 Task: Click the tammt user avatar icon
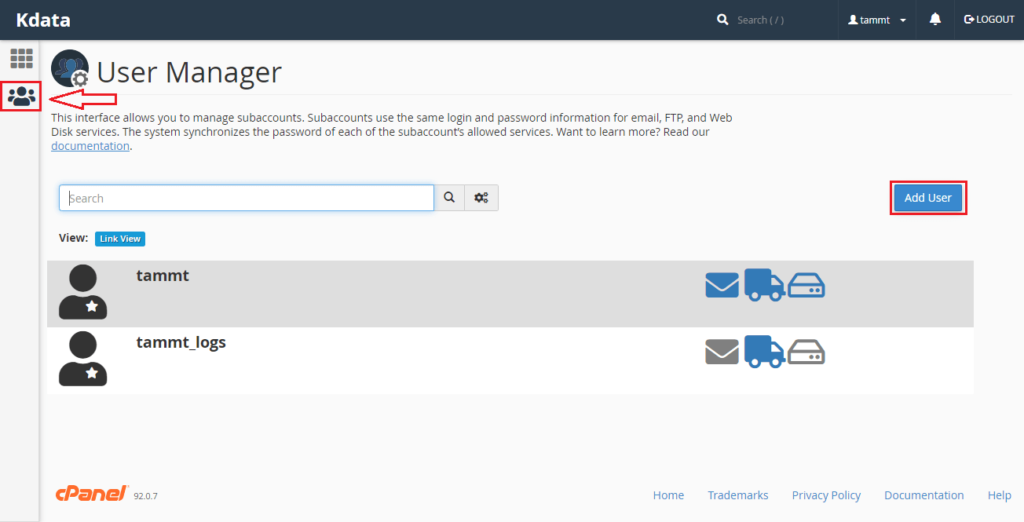83,292
